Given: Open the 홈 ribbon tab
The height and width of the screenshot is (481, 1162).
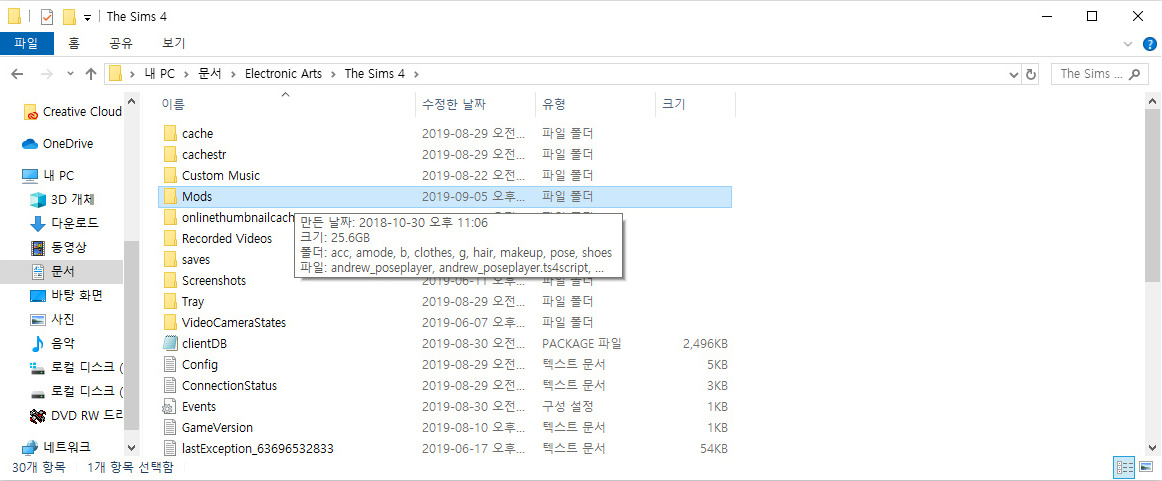Looking at the screenshot, I should point(74,44).
